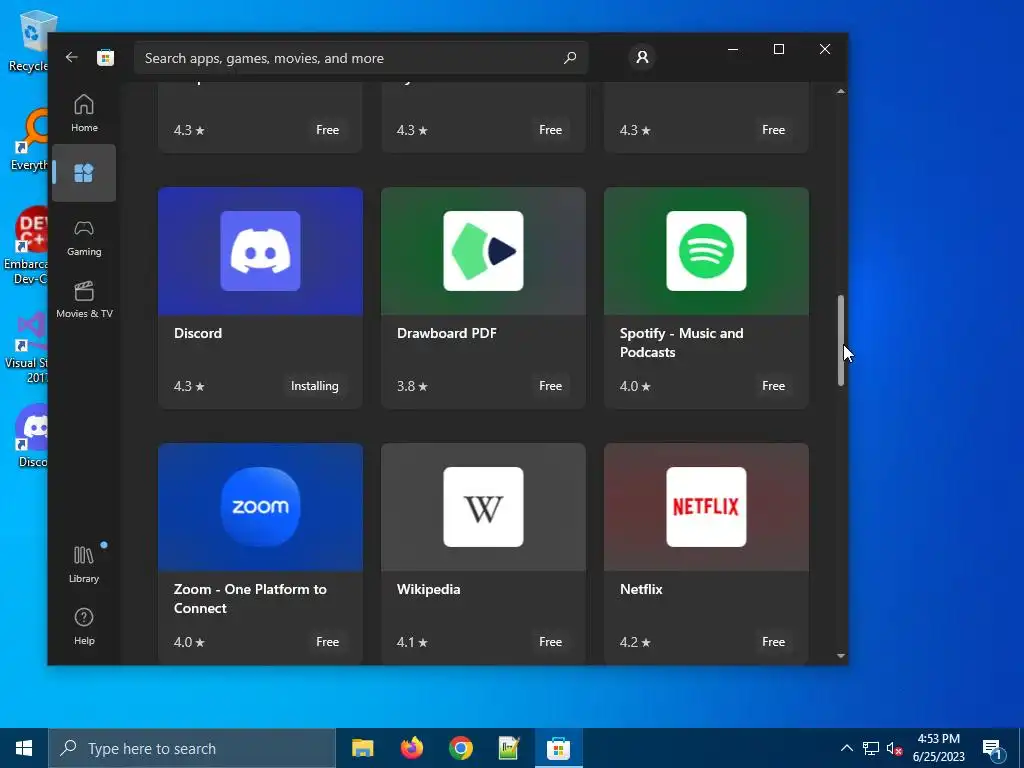Click the Installing status on Discord card
The image size is (1024, 768).
click(314, 386)
